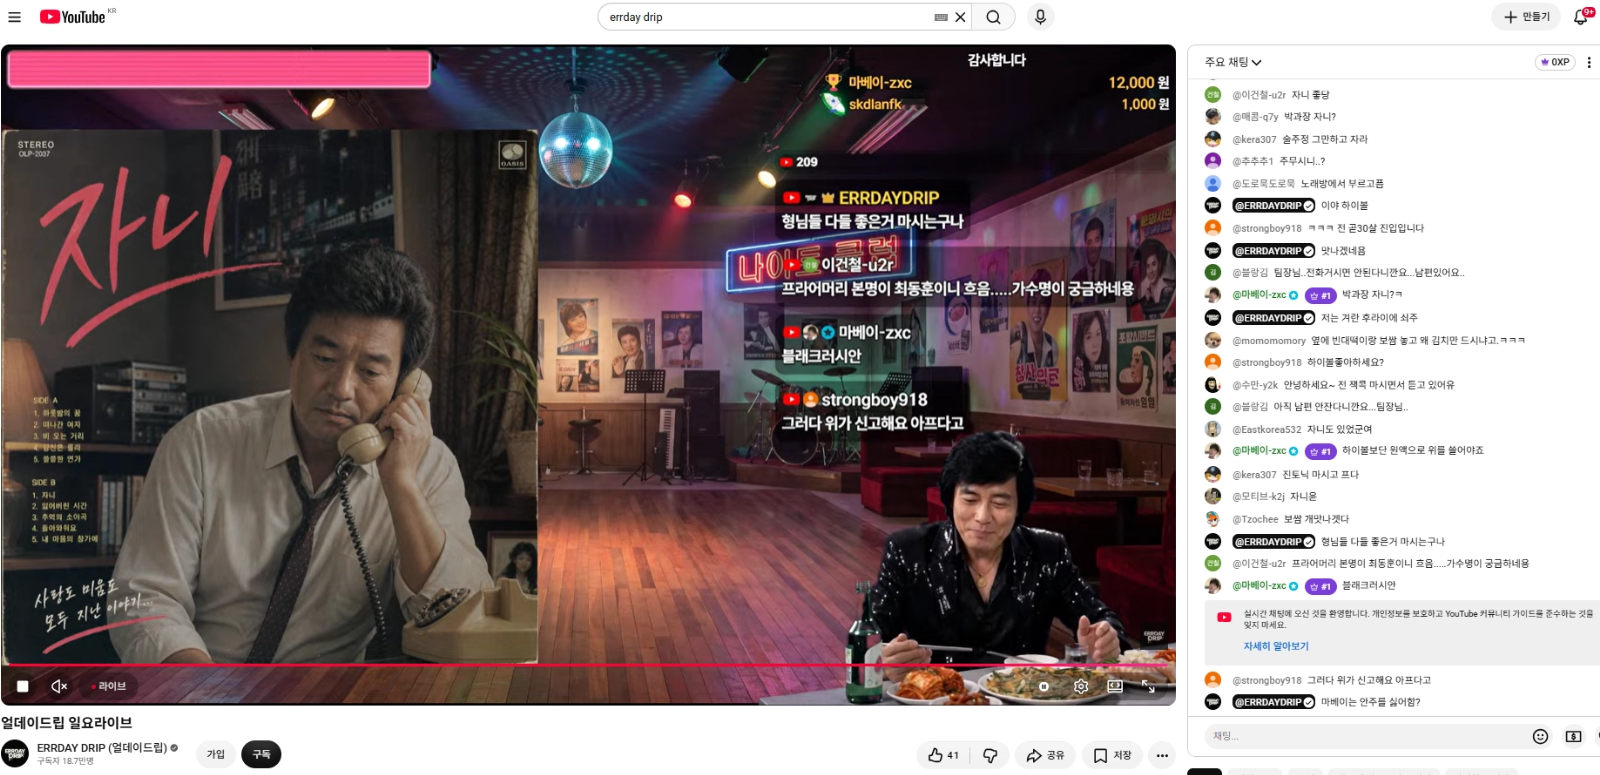Screen dimensions: 1600x775
Task: Click inside the 채팅 message input
Action: (1364, 736)
